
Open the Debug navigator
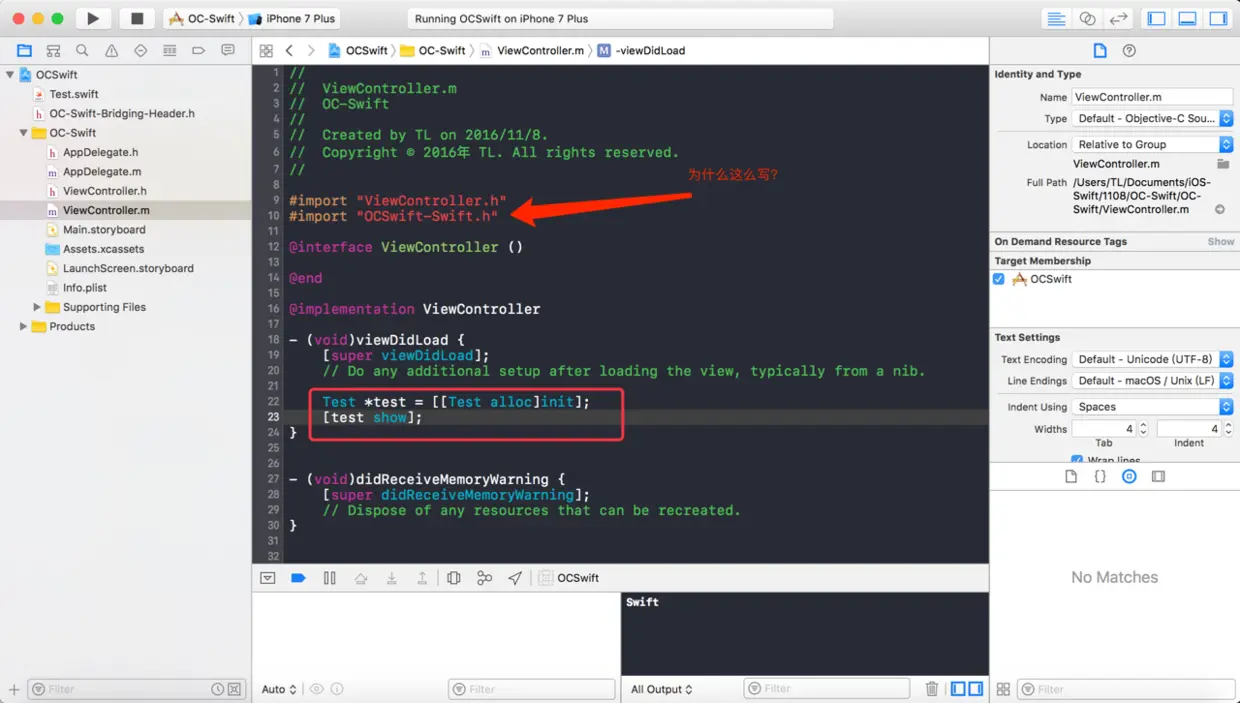(x=170, y=50)
